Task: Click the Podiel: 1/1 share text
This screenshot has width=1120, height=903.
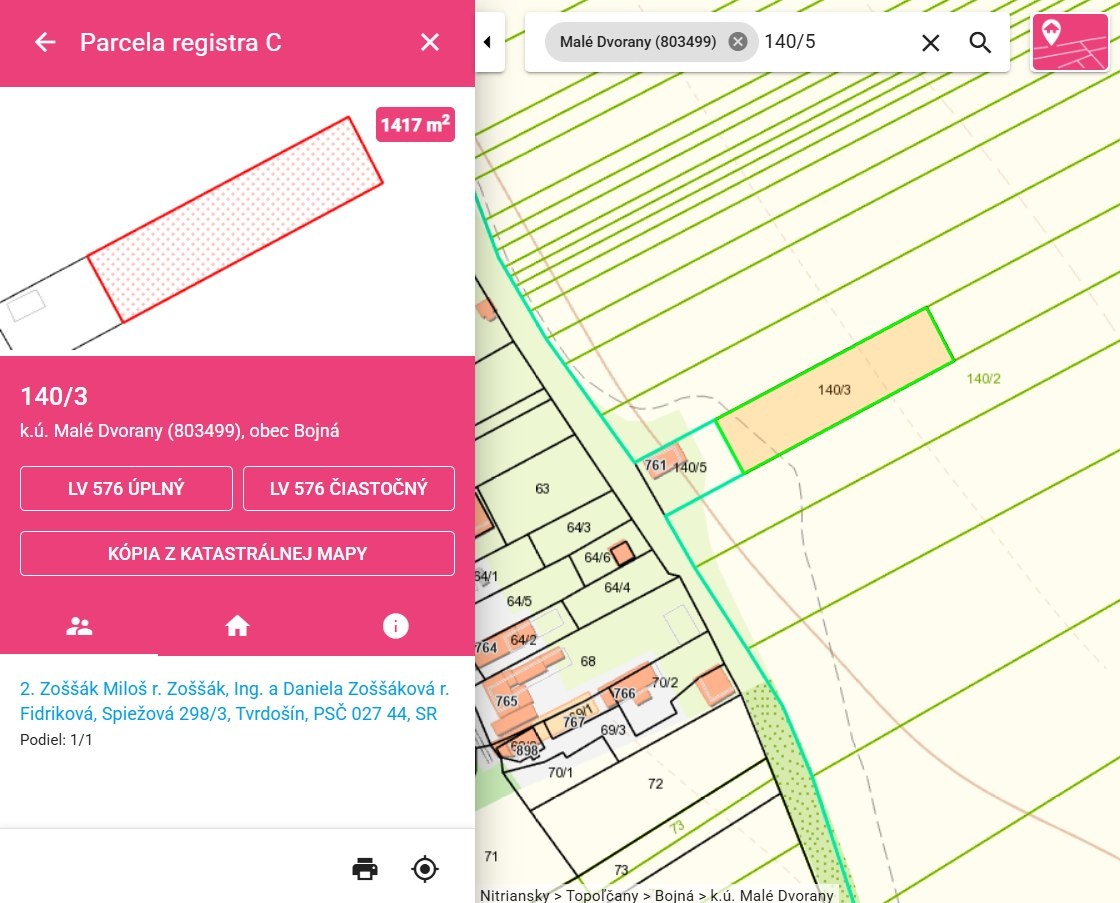Action: [x=56, y=740]
